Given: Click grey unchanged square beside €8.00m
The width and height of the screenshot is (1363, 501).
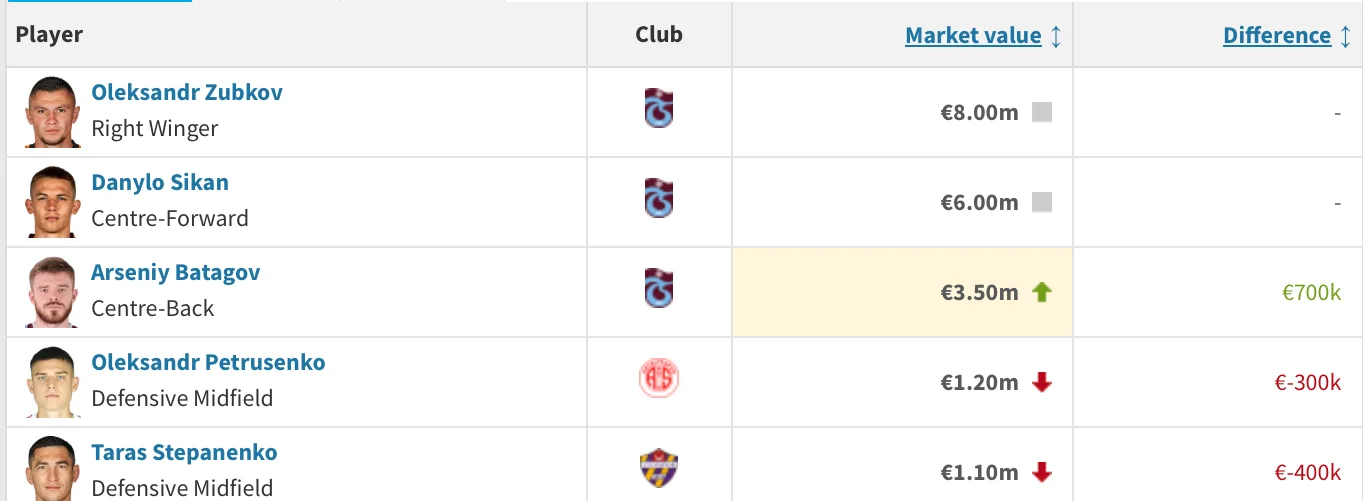Looking at the screenshot, I should click(1042, 113).
